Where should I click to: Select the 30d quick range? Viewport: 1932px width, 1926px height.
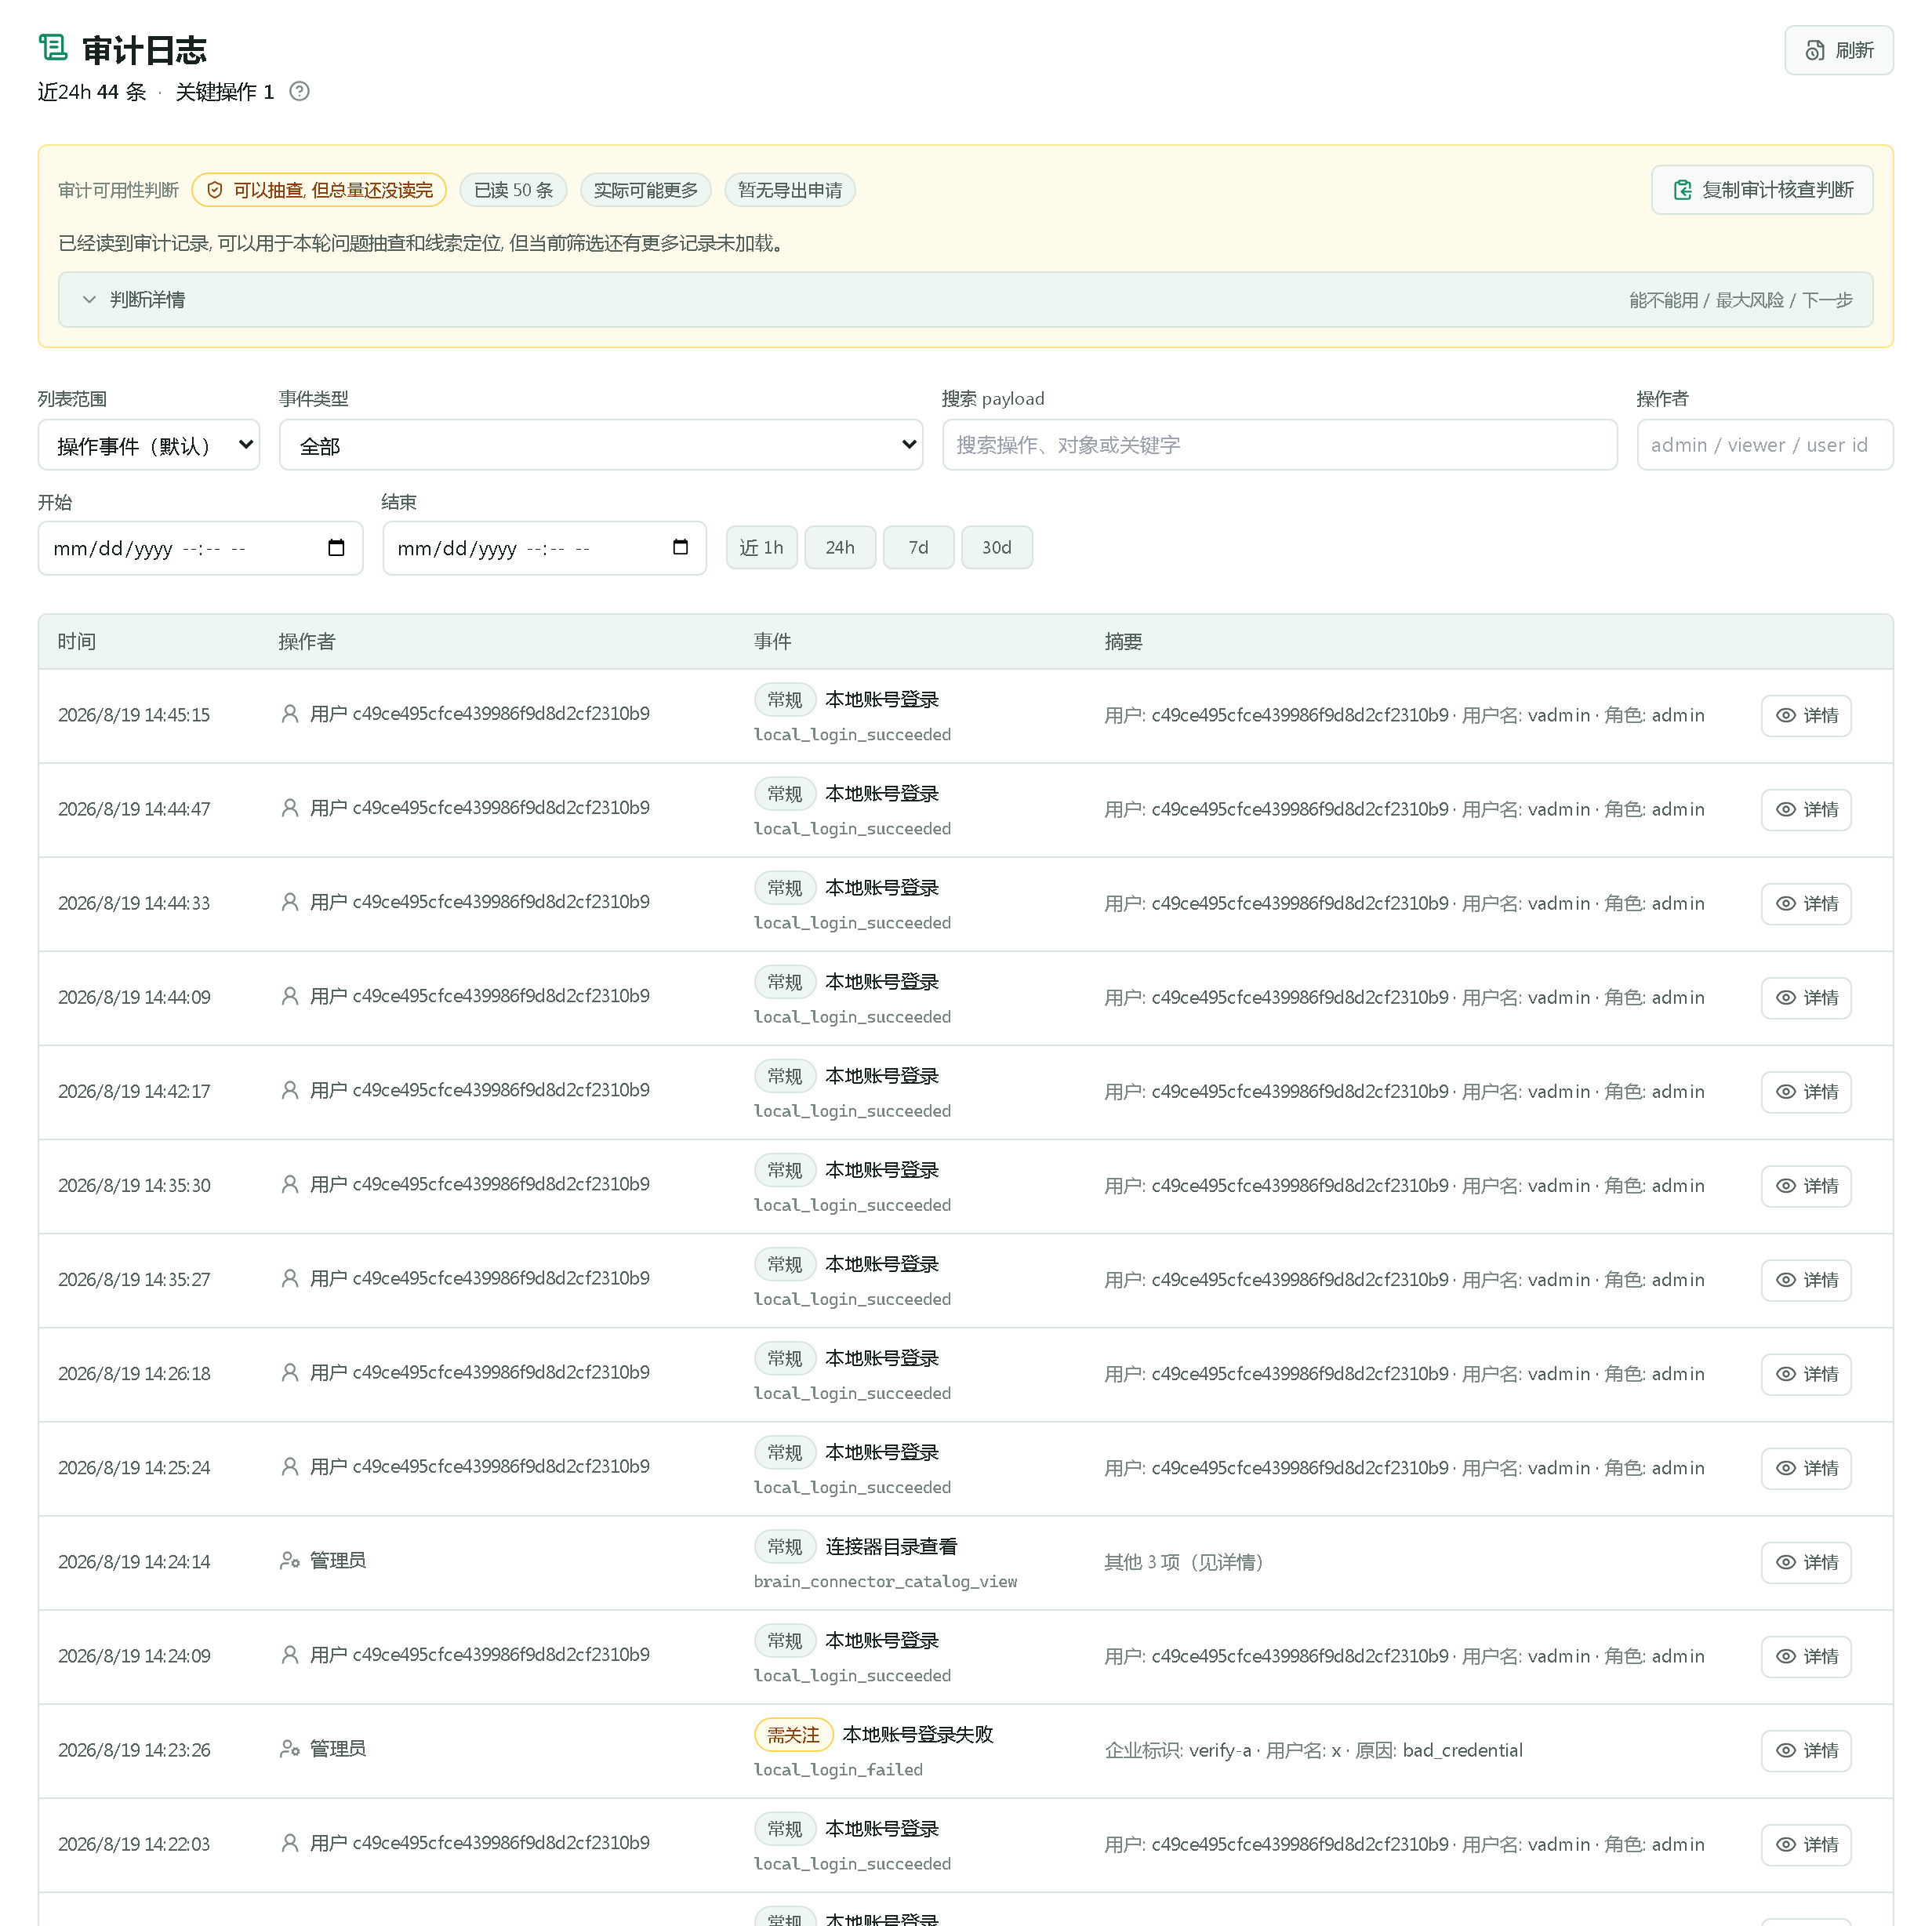tap(997, 548)
